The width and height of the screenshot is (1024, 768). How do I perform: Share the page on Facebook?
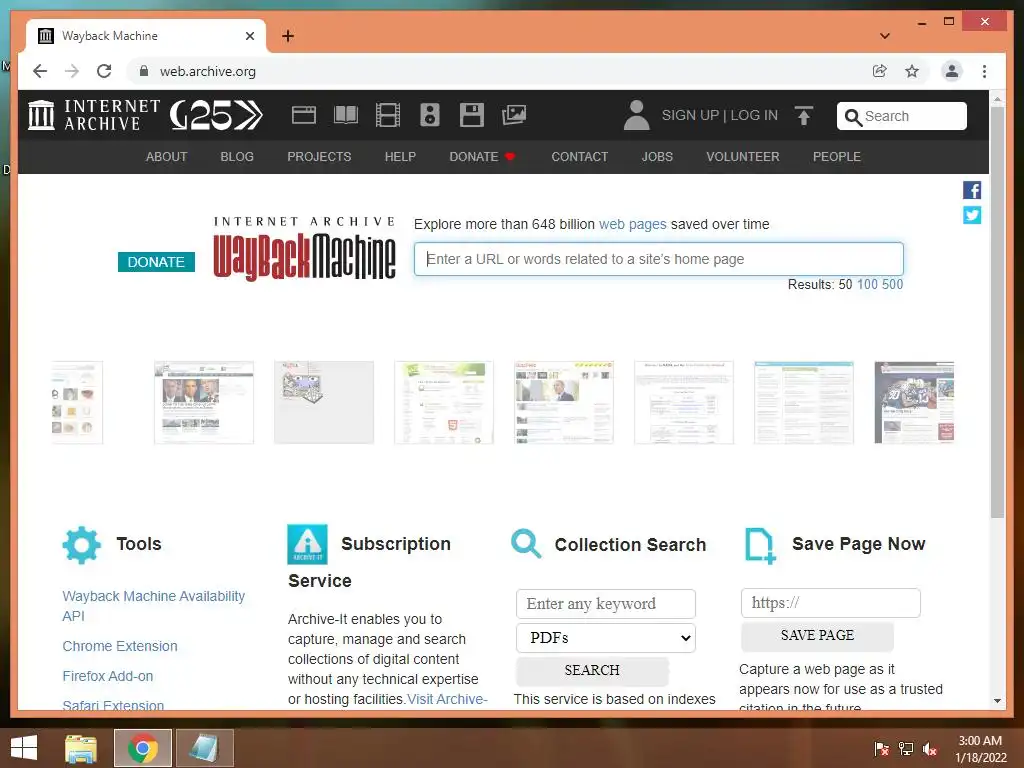[972, 190]
